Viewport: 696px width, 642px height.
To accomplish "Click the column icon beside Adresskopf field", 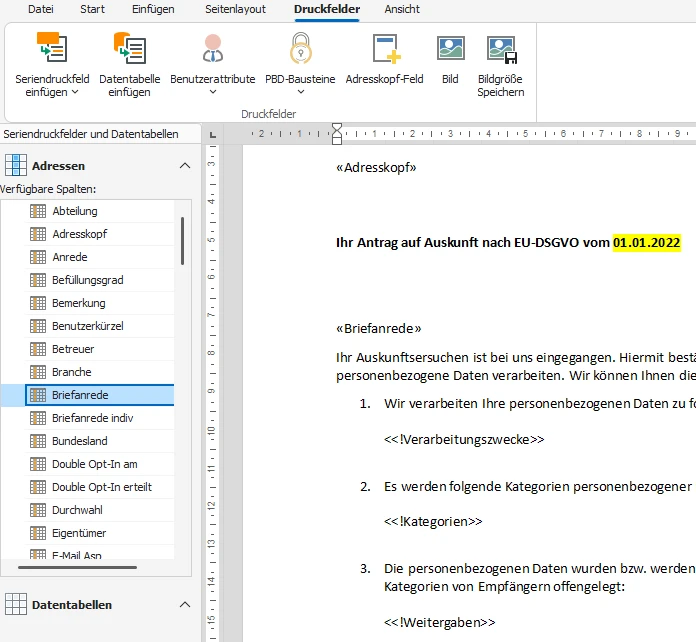I will point(38,234).
